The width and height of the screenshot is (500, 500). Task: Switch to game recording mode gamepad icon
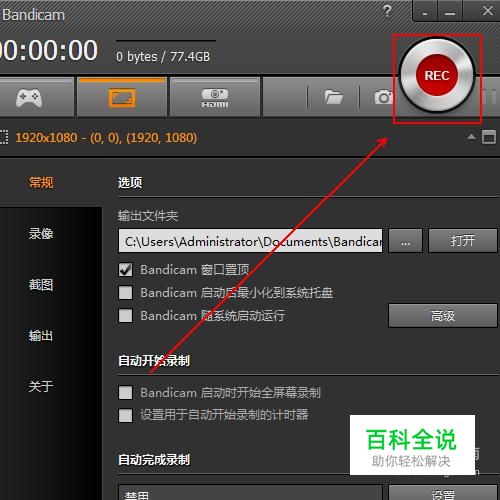(x=29, y=98)
